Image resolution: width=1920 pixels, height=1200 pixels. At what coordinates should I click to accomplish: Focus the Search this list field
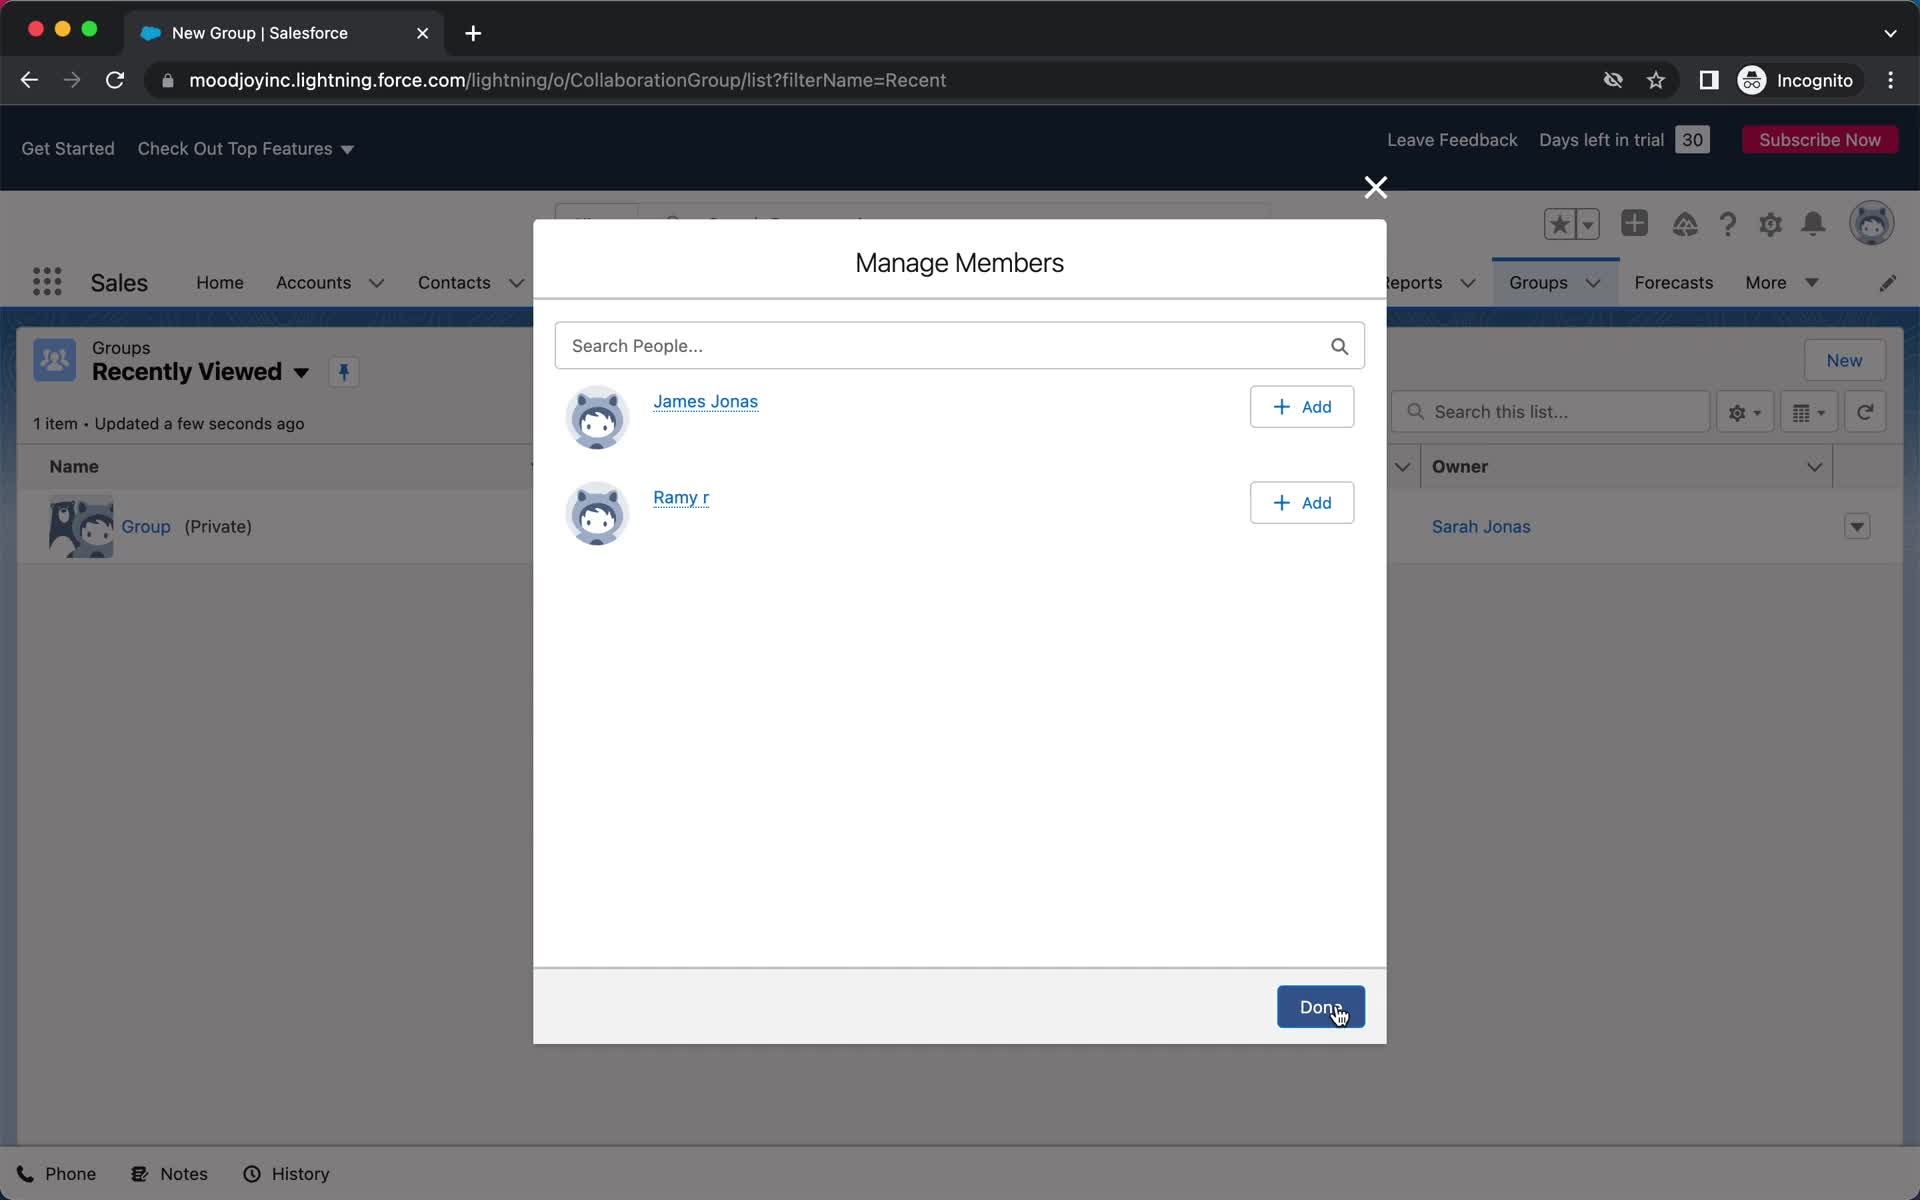pyautogui.click(x=1550, y=412)
